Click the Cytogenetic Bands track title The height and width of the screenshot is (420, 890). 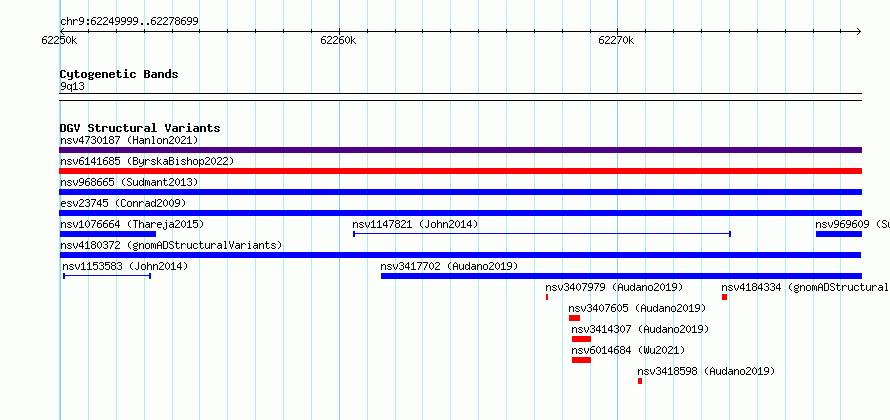119,74
